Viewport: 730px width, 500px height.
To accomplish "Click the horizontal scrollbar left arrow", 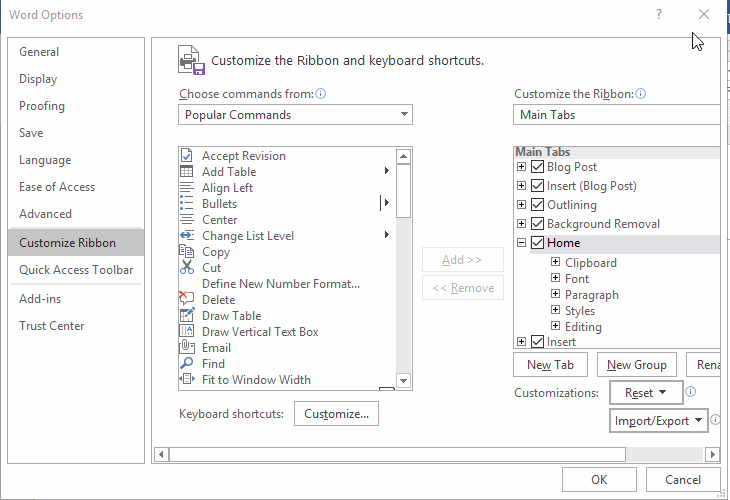I will click(161, 454).
